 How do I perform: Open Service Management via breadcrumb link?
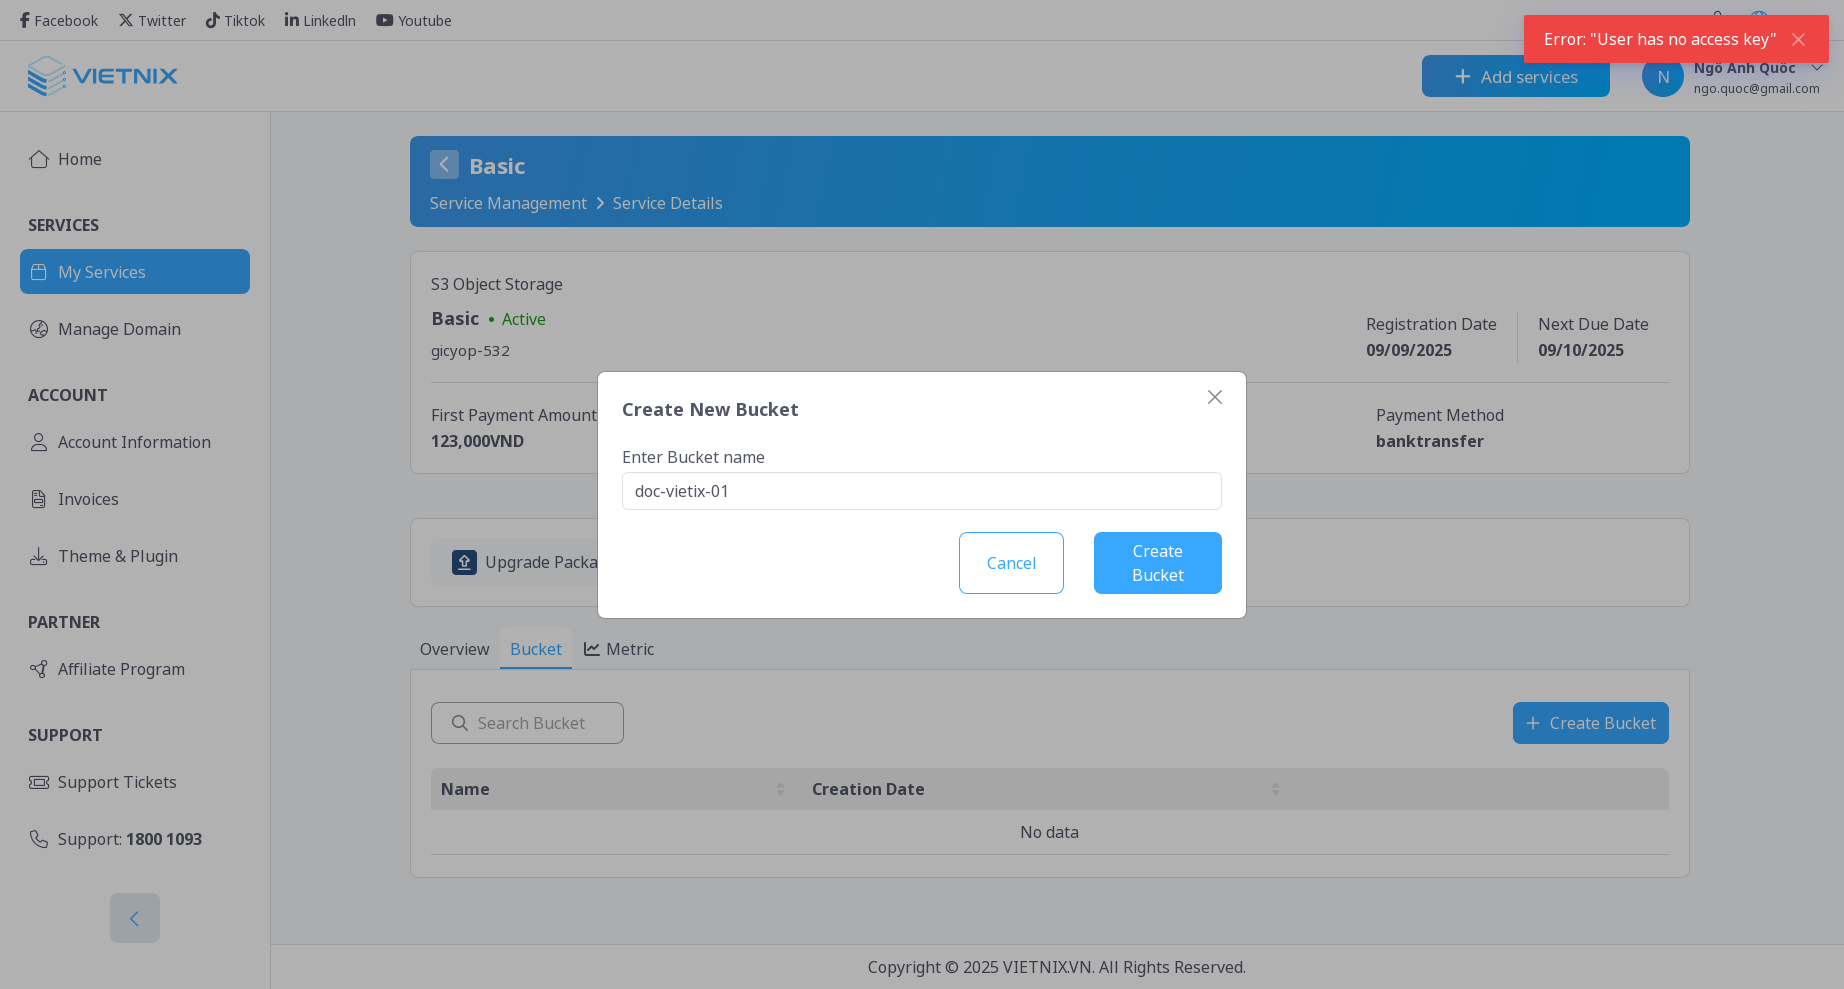click(508, 203)
